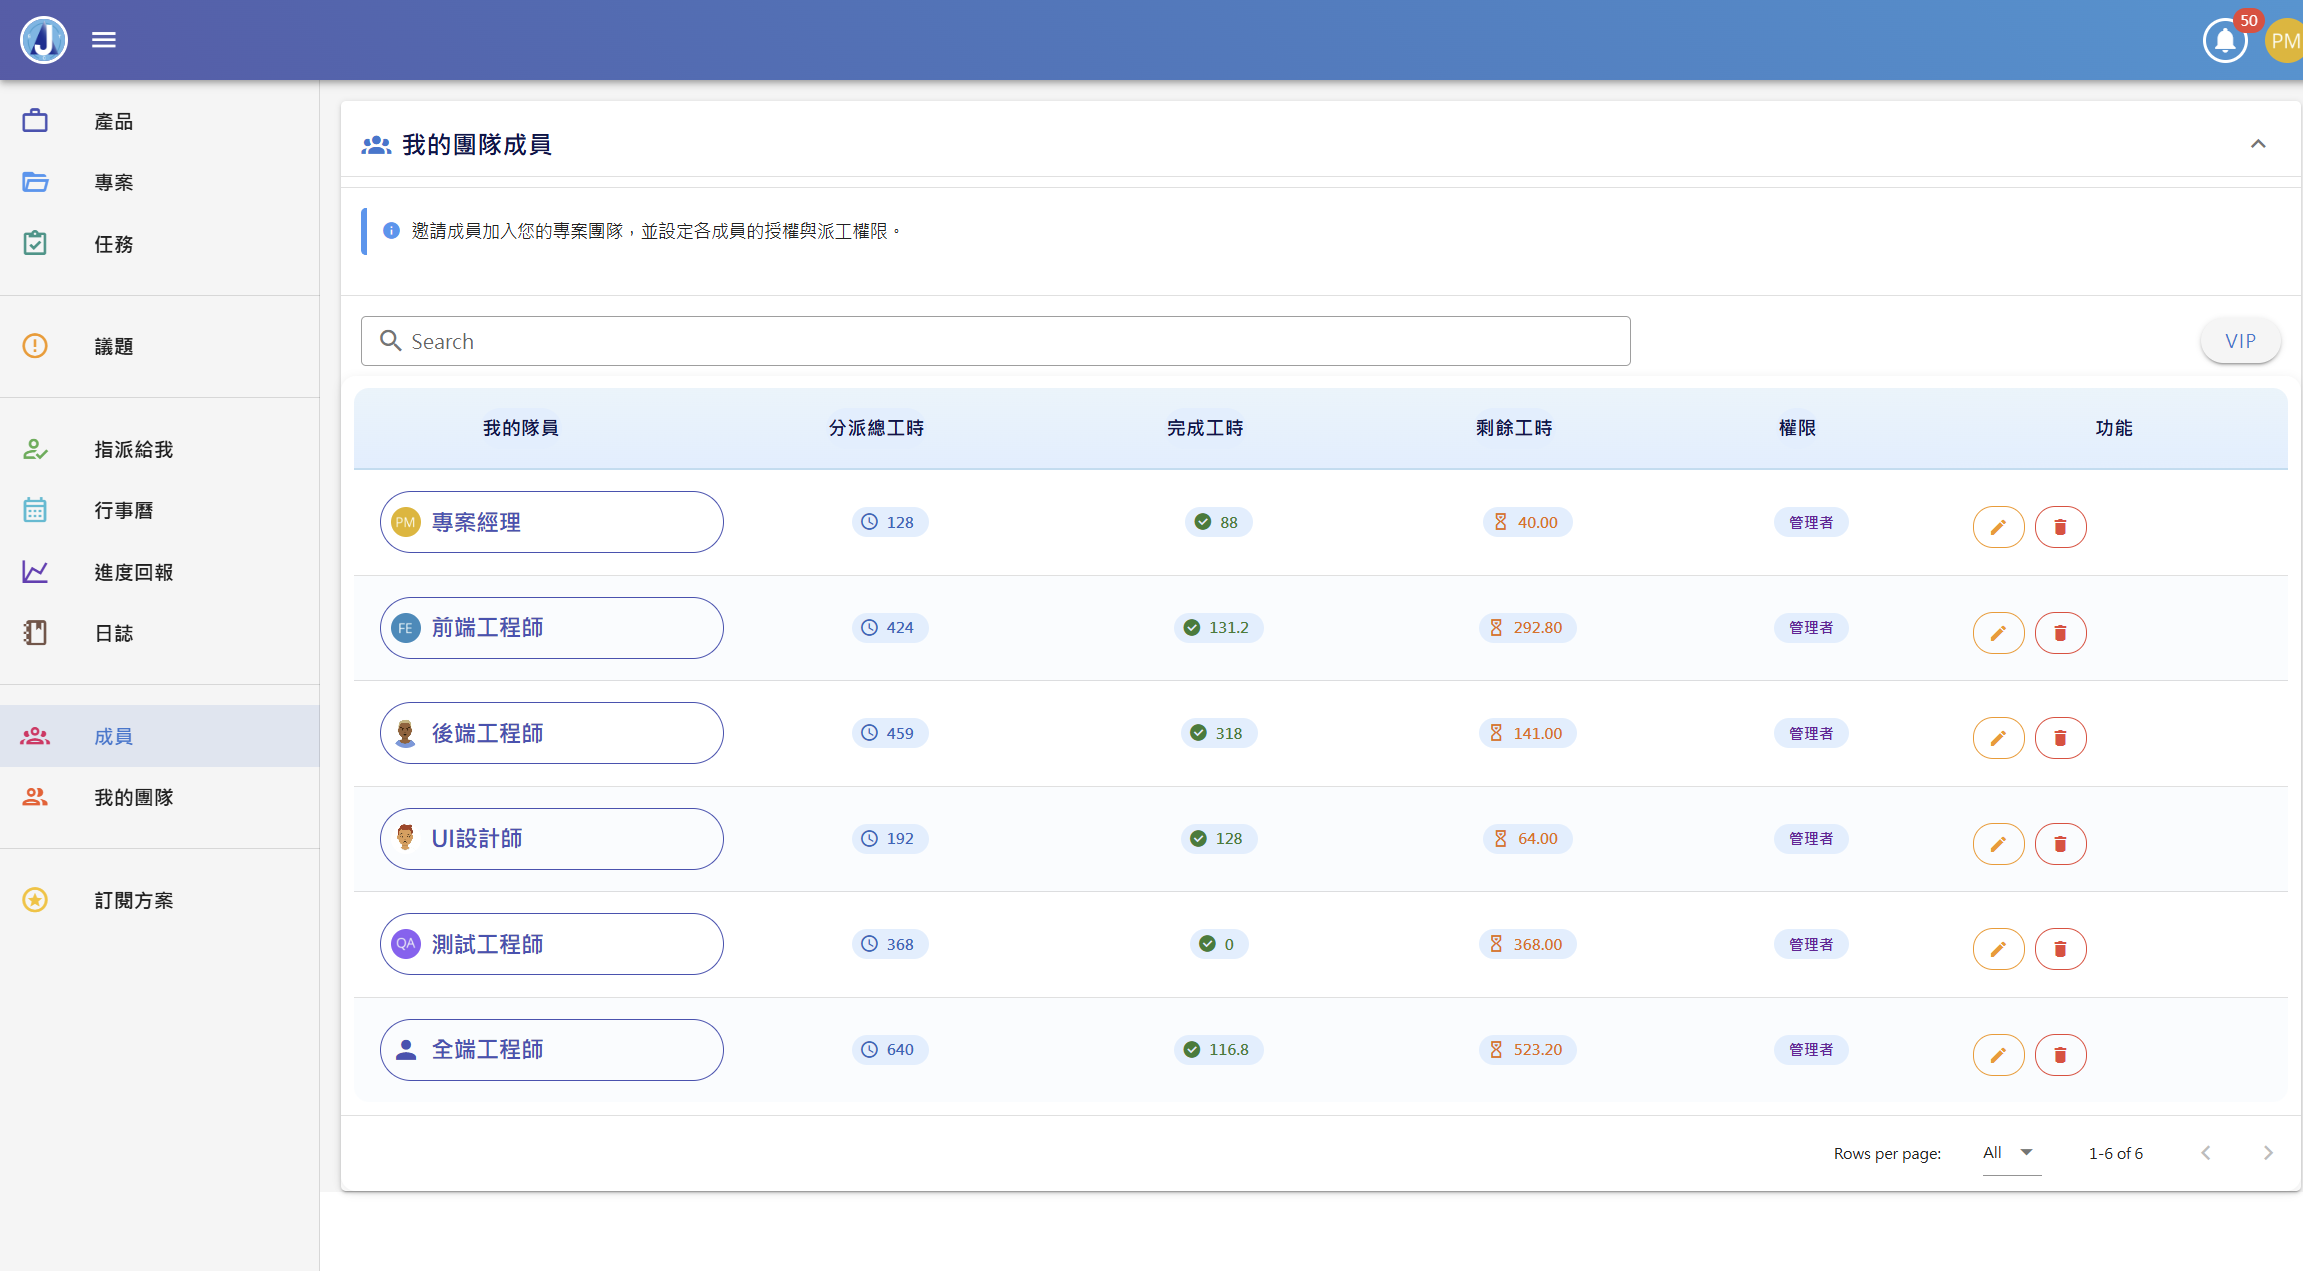Screen dimensions: 2303x1271
Task: Open the notifications bell
Action: [x=2225, y=41]
